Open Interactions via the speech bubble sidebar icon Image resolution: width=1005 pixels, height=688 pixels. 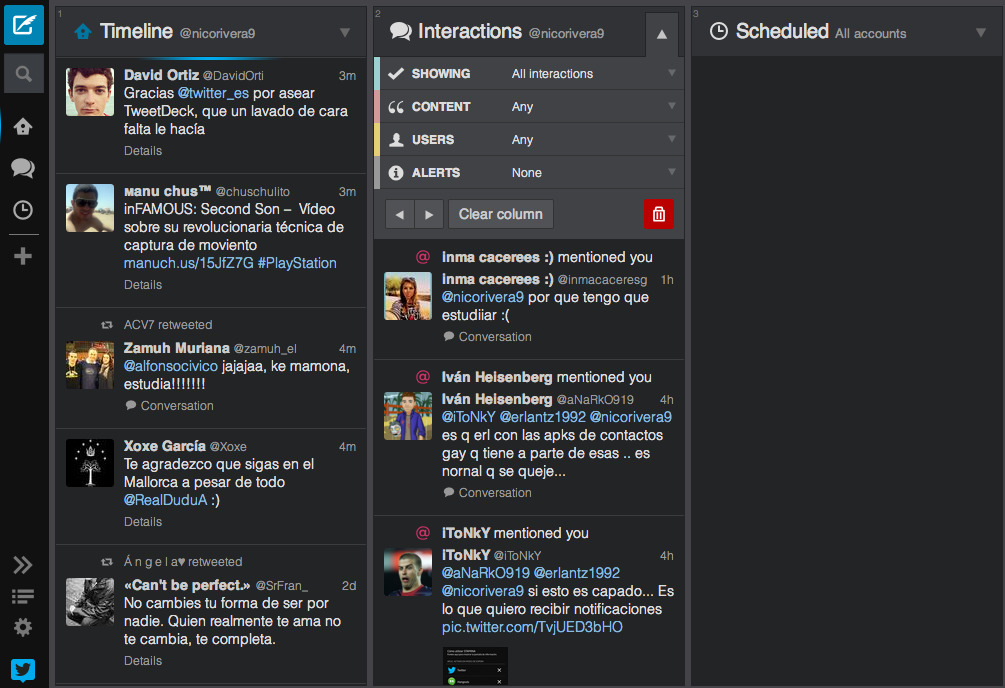(x=22, y=168)
